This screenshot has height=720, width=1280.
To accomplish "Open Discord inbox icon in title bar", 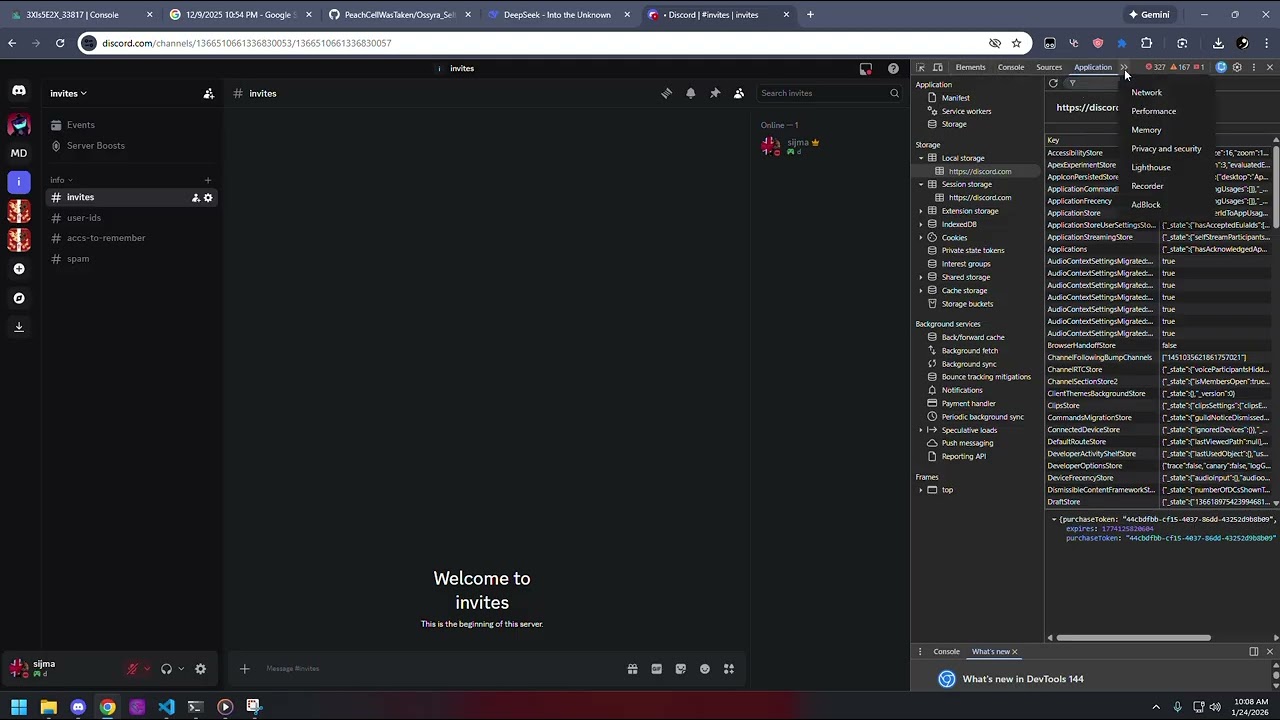I will [866, 69].
